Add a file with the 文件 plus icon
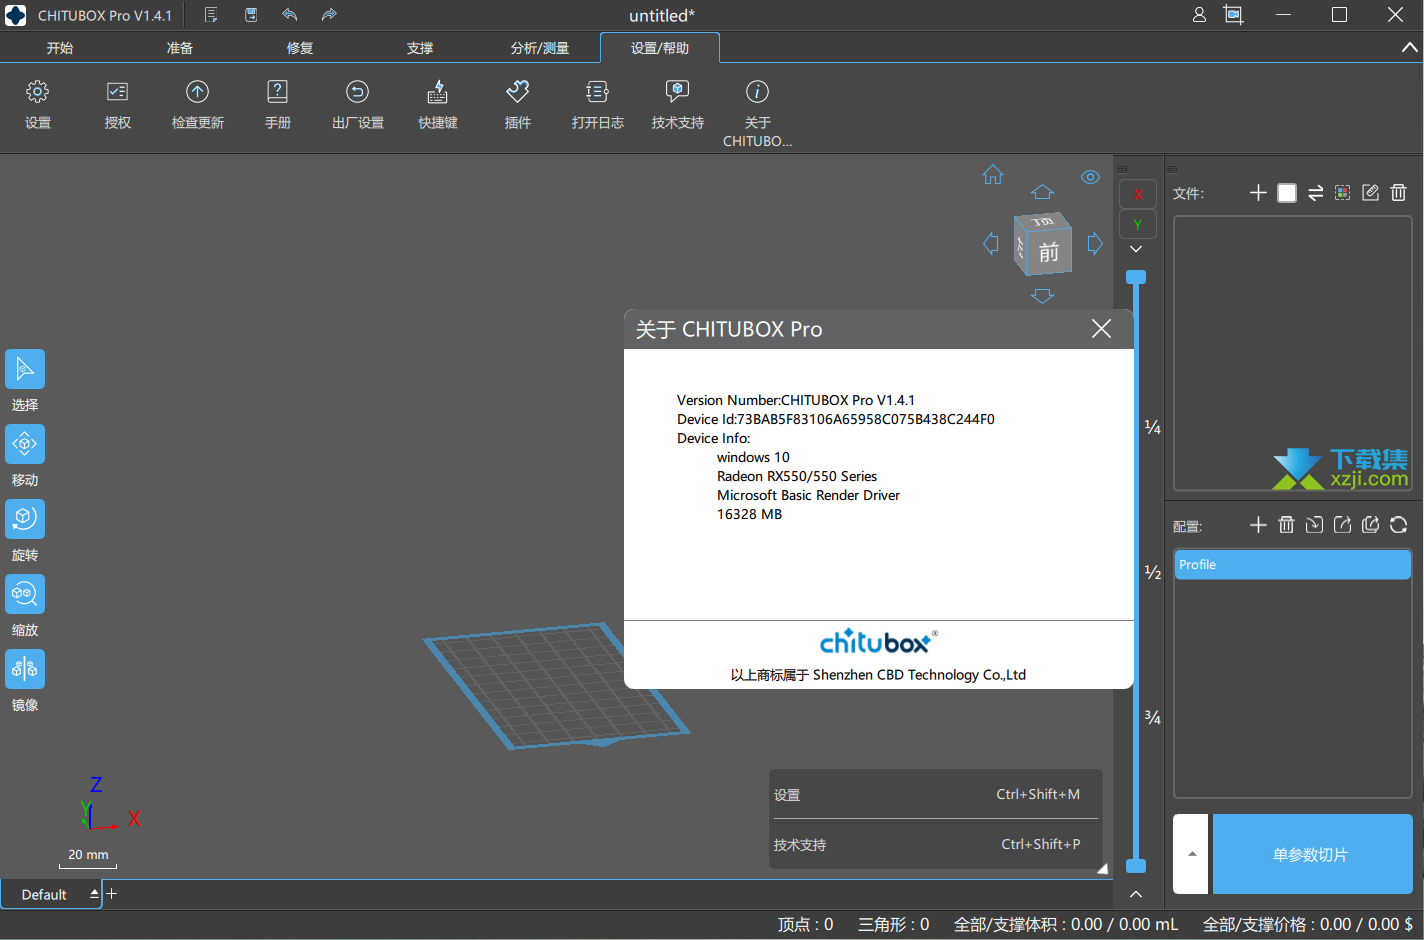Viewport: 1424px width, 940px height. 1258,193
